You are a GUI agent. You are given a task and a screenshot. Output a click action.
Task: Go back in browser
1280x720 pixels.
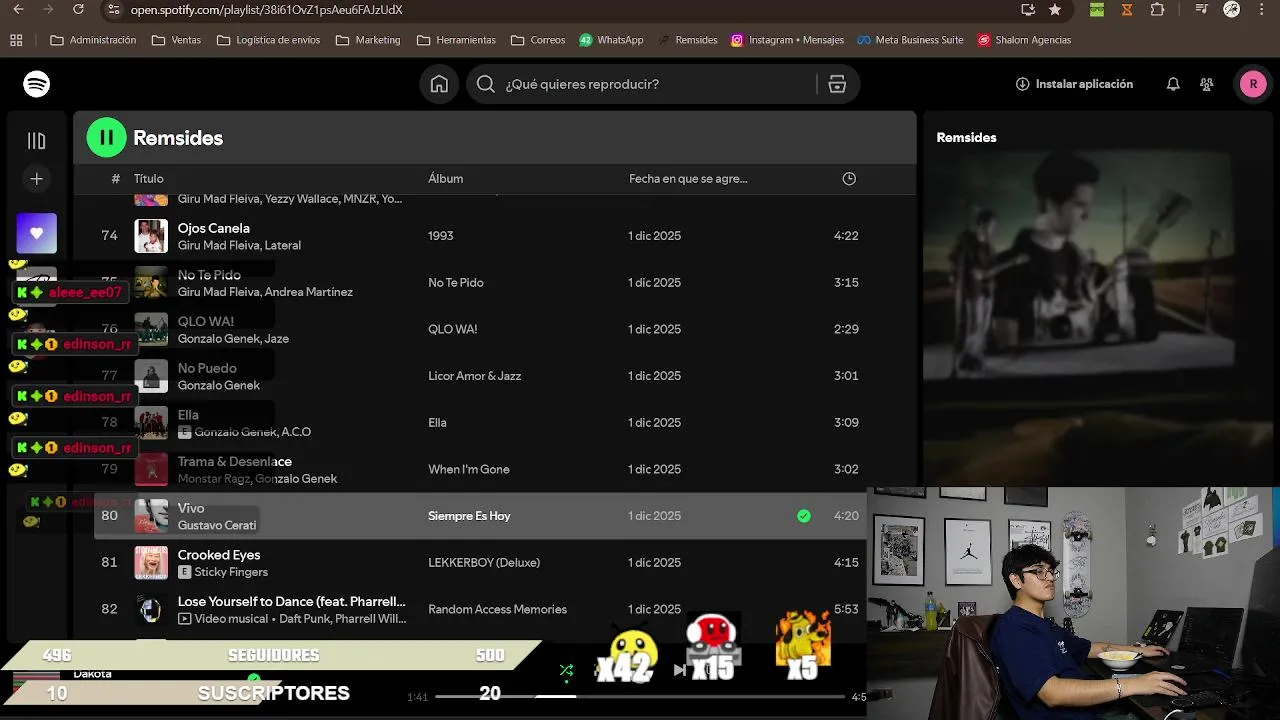(x=18, y=10)
